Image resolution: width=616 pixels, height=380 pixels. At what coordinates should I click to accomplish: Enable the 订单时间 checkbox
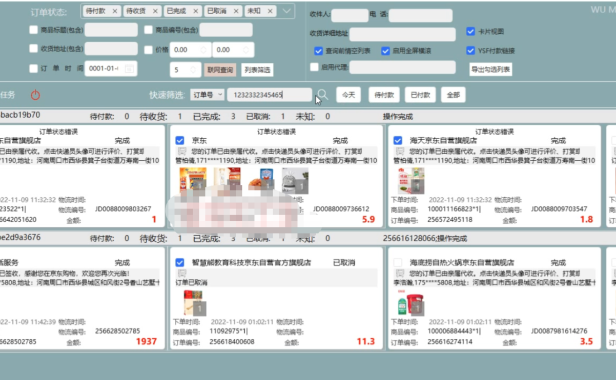(x=33, y=68)
